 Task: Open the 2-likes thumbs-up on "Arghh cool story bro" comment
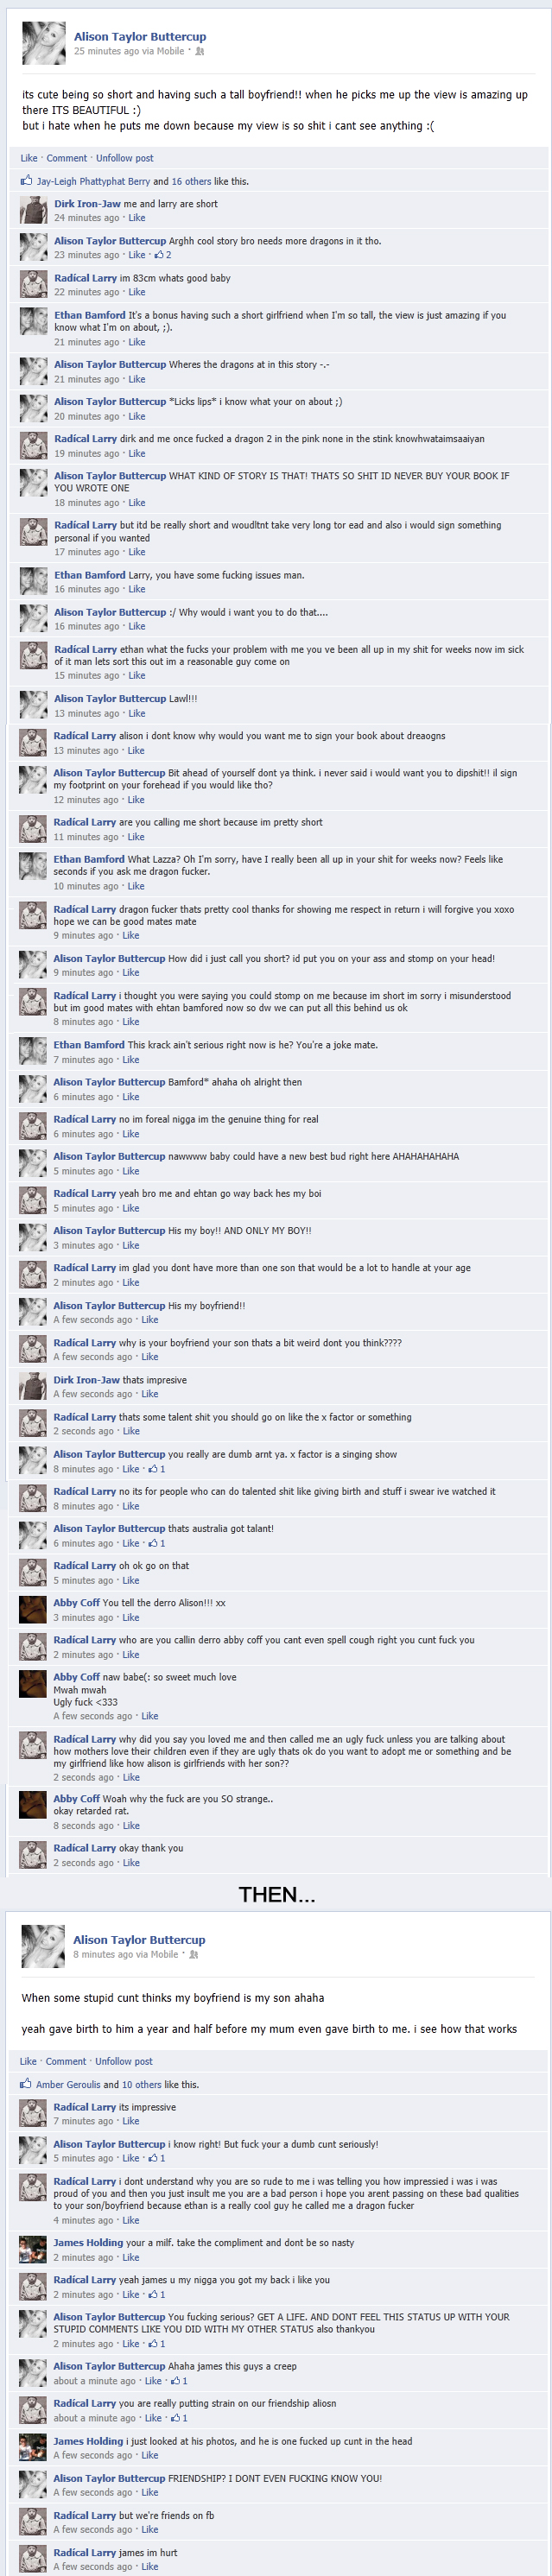pos(161,255)
